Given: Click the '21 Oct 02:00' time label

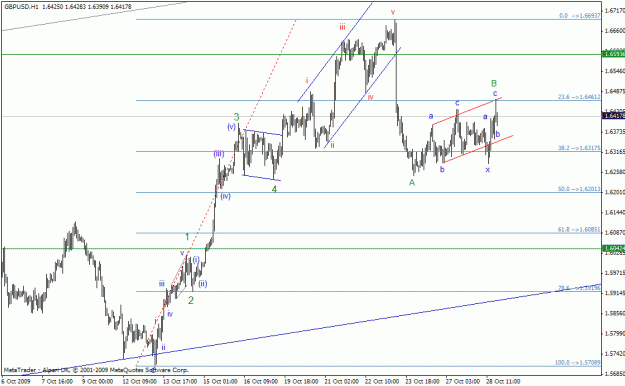Looking at the screenshot, I should 342,382.
